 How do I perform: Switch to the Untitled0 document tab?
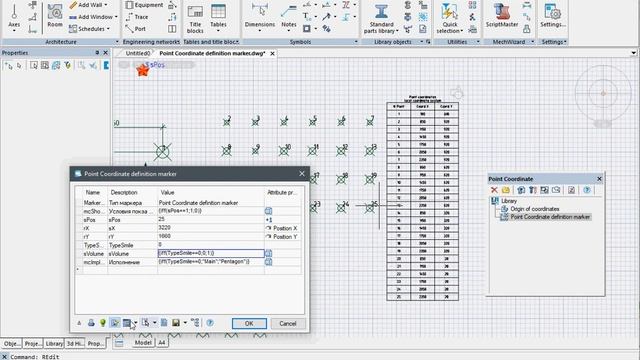click(138, 53)
